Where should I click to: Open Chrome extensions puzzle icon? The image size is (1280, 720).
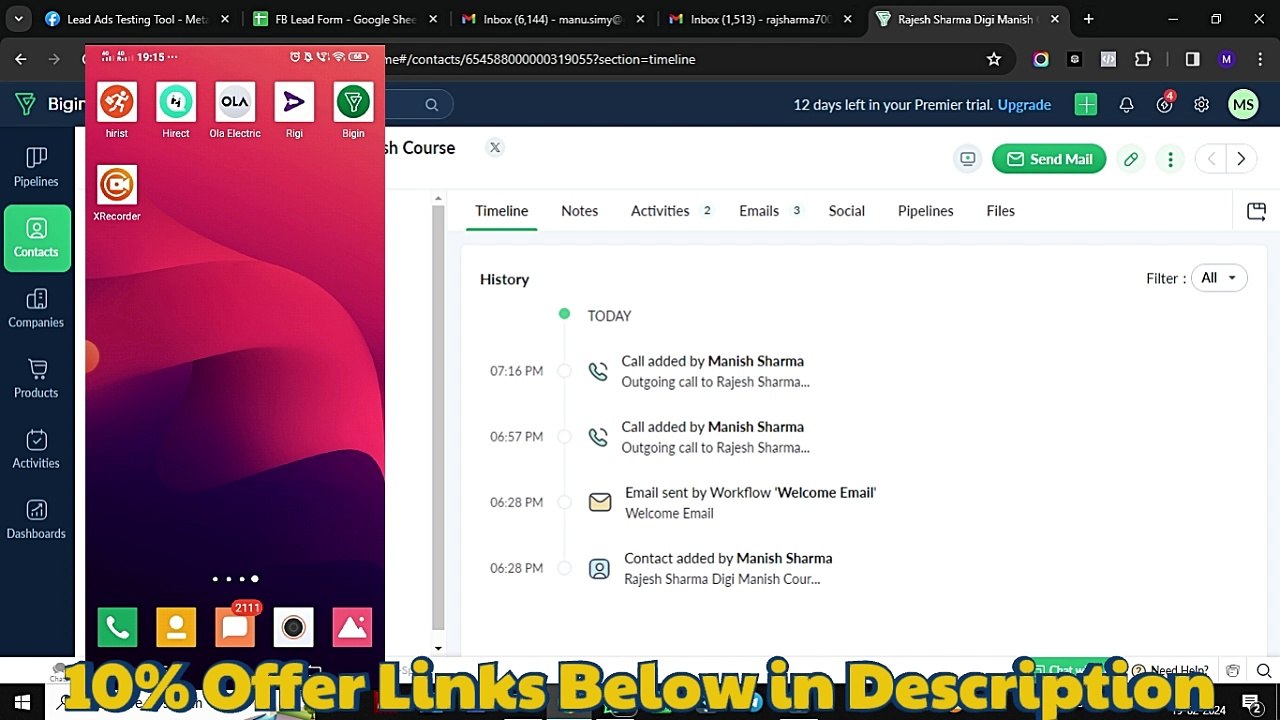click(1142, 59)
